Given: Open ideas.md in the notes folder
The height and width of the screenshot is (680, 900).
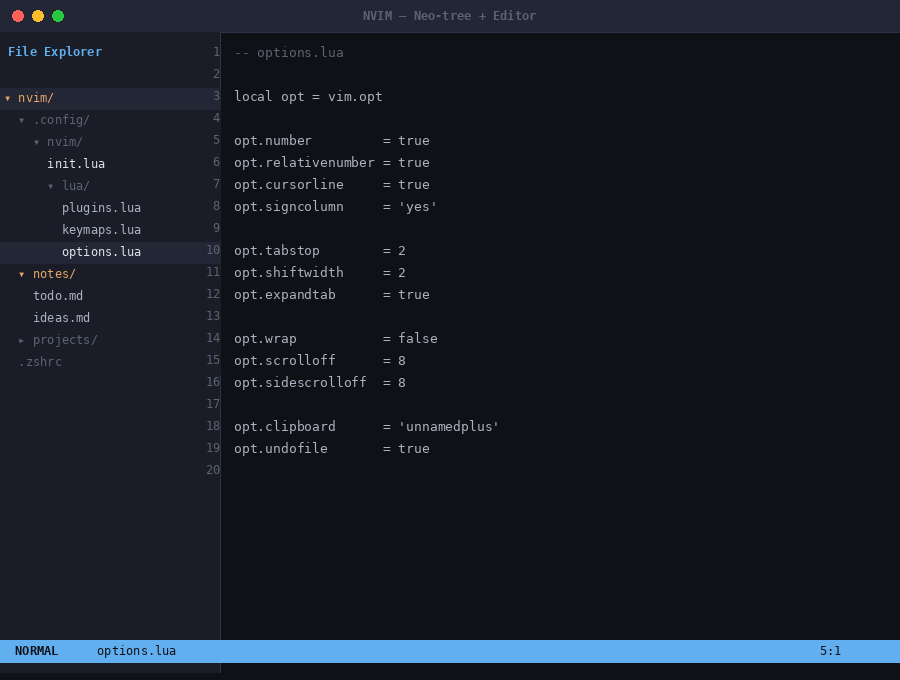Looking at the screenshot, I should (x=61, y=317).
